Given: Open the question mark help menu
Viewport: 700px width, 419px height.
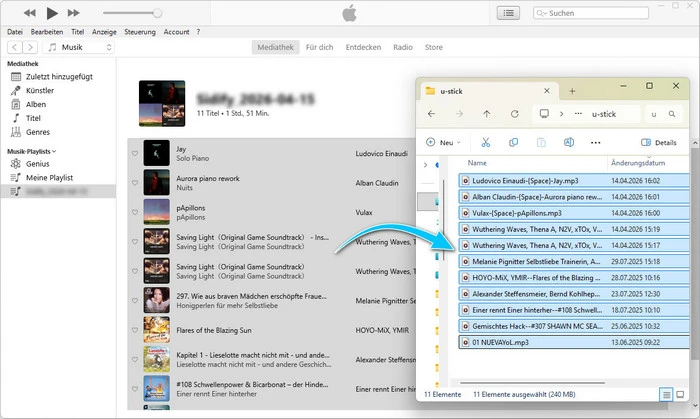Looking at the screenshot, I should [198, 32].
